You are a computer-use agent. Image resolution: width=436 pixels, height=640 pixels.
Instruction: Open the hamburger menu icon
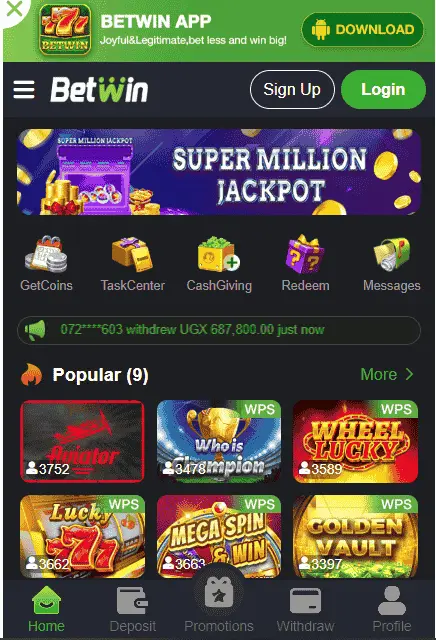24,89
